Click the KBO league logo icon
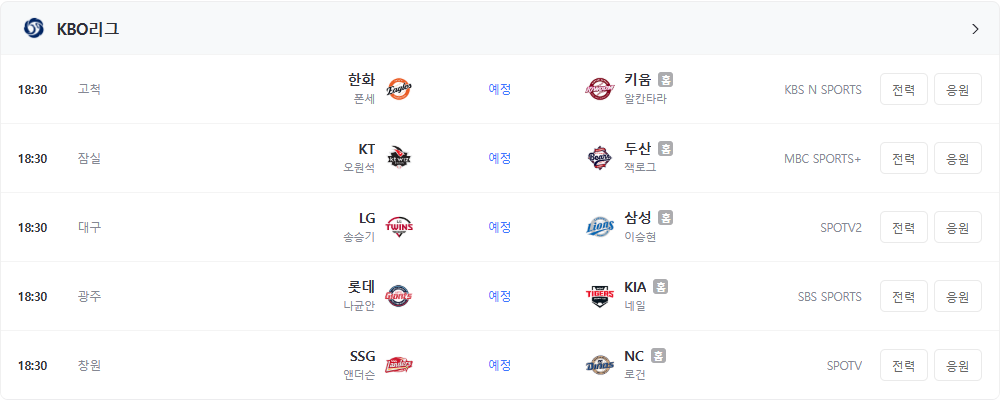Viewport: 1007px width, 400px height. [x=33, y=29]
